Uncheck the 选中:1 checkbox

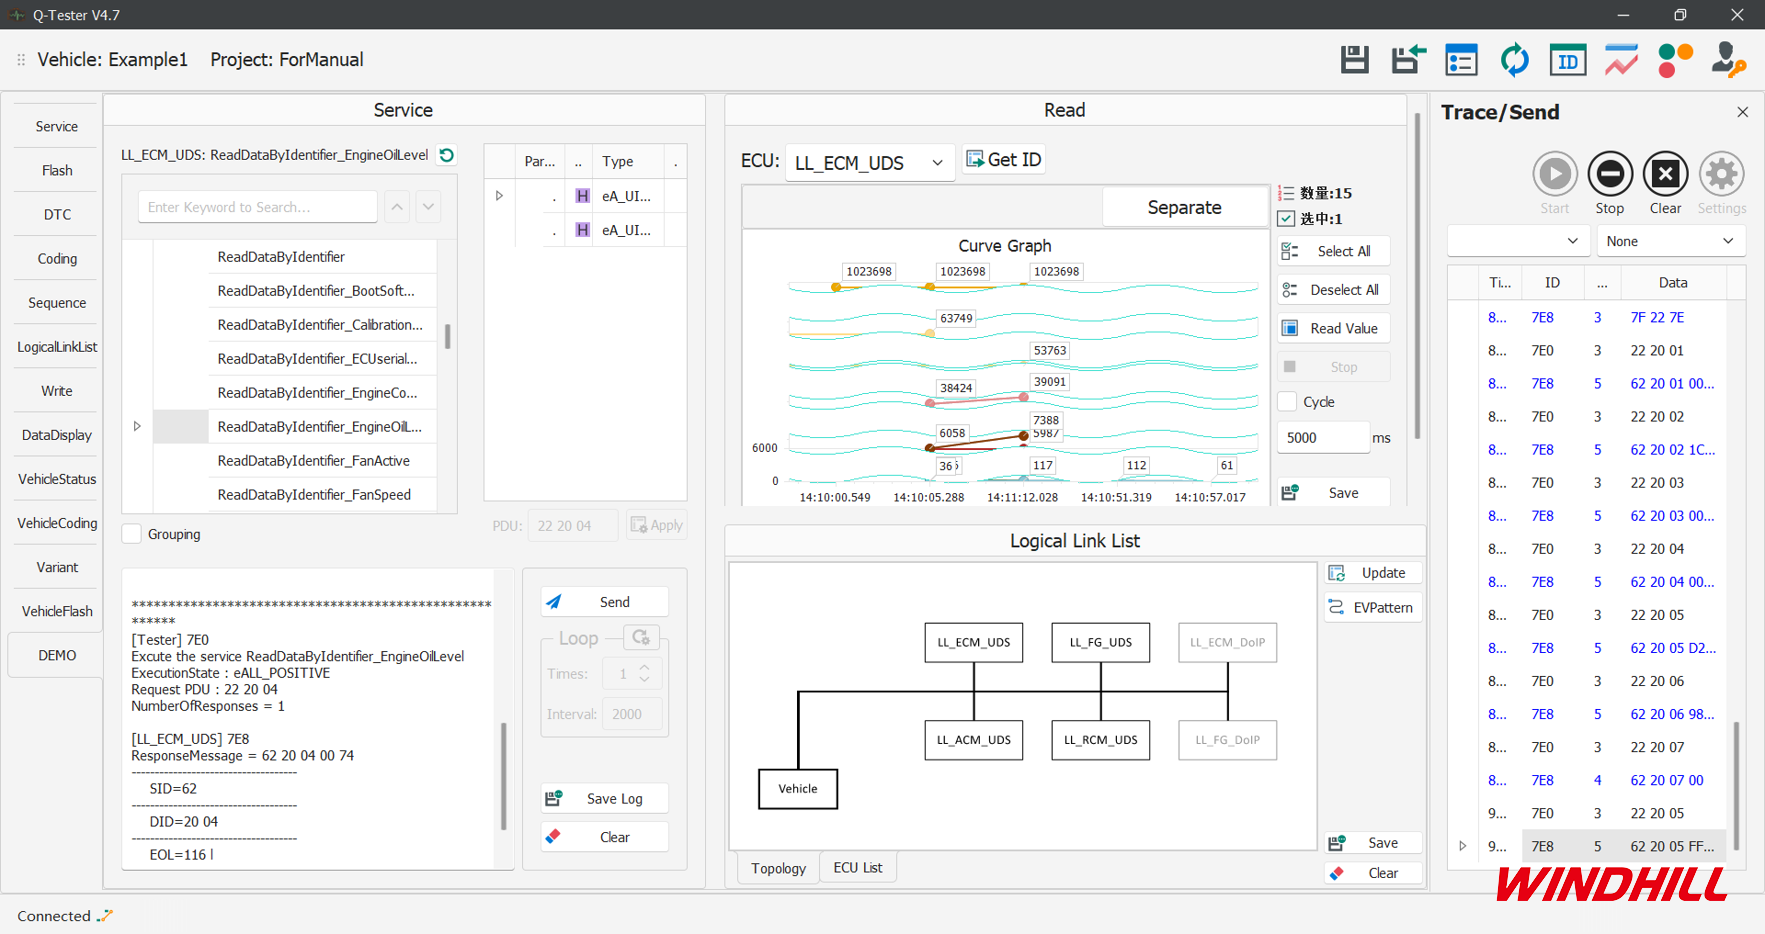[1287, 219]
